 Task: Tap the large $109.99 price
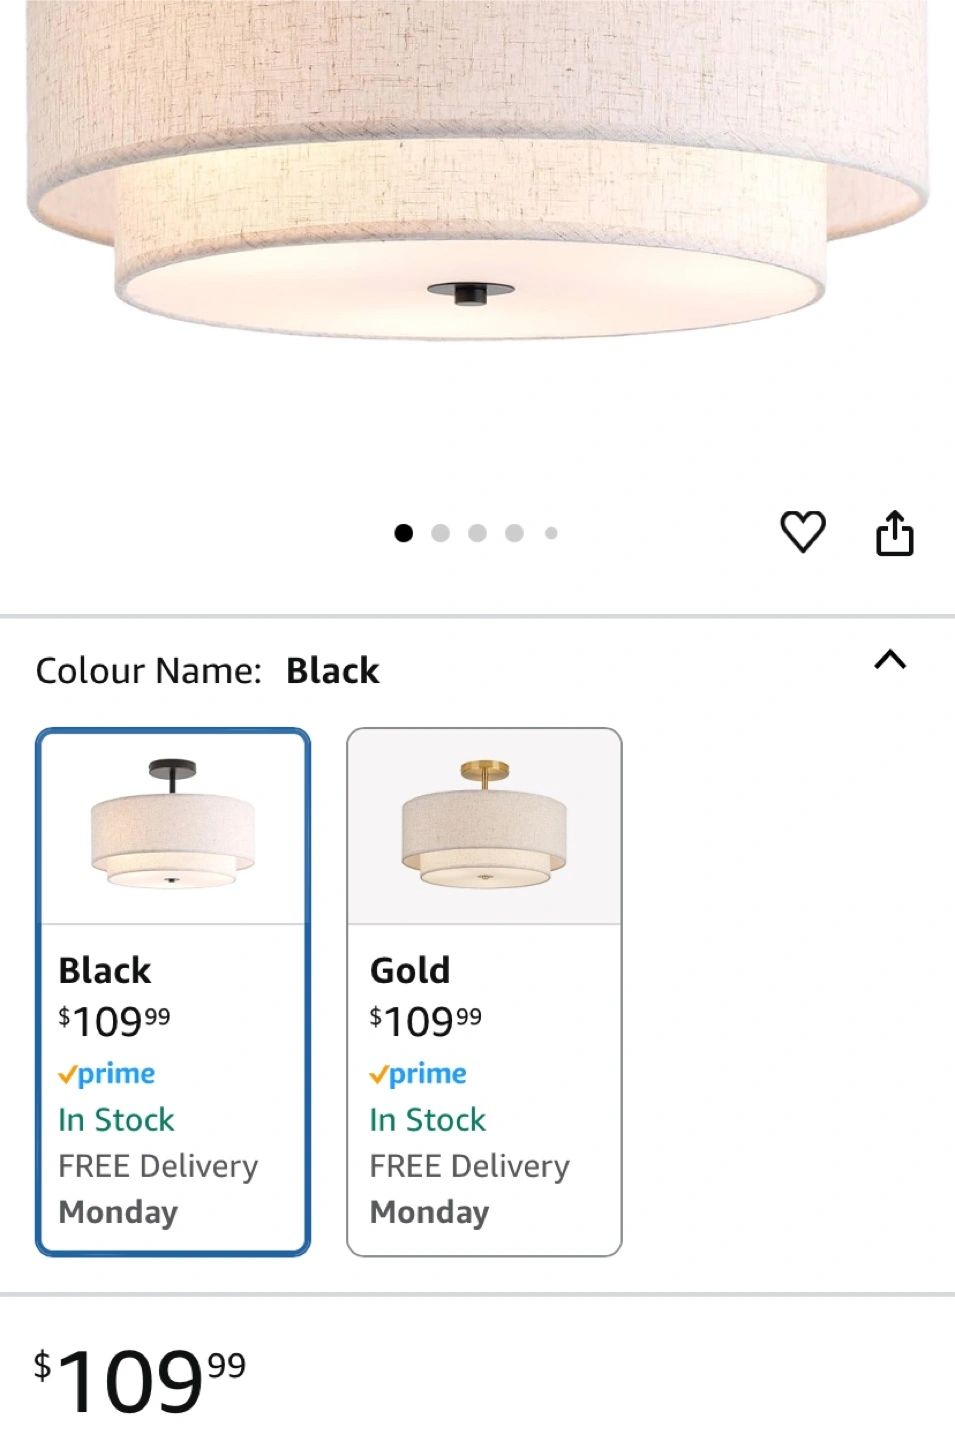(x=140, y=1380)
